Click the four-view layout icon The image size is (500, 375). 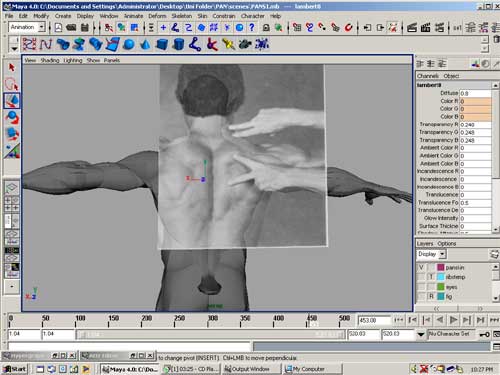tap(12, 204)
